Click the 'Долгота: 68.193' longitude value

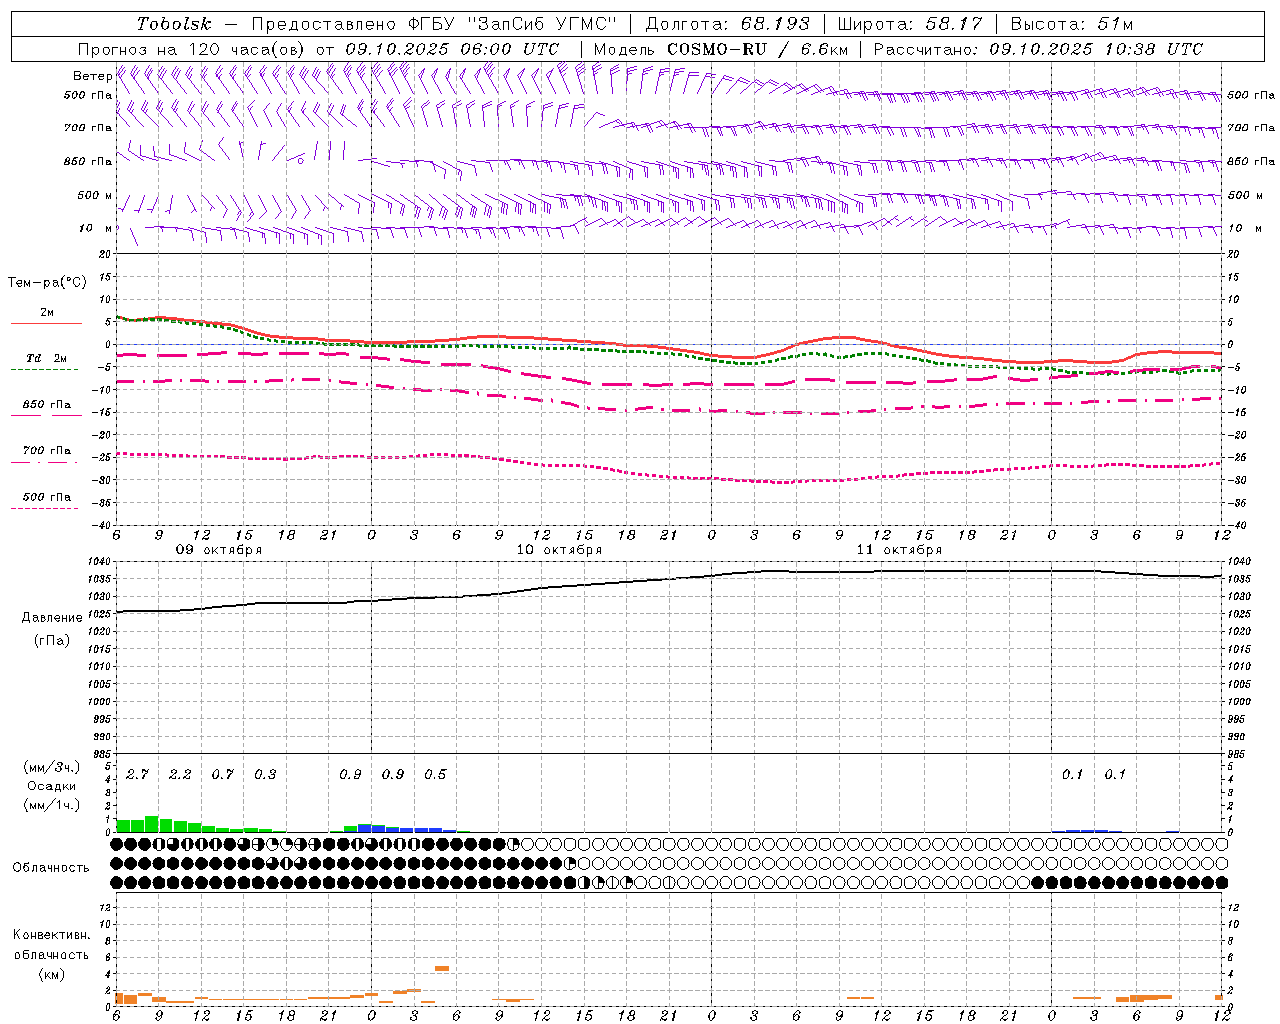coord(728,24)
